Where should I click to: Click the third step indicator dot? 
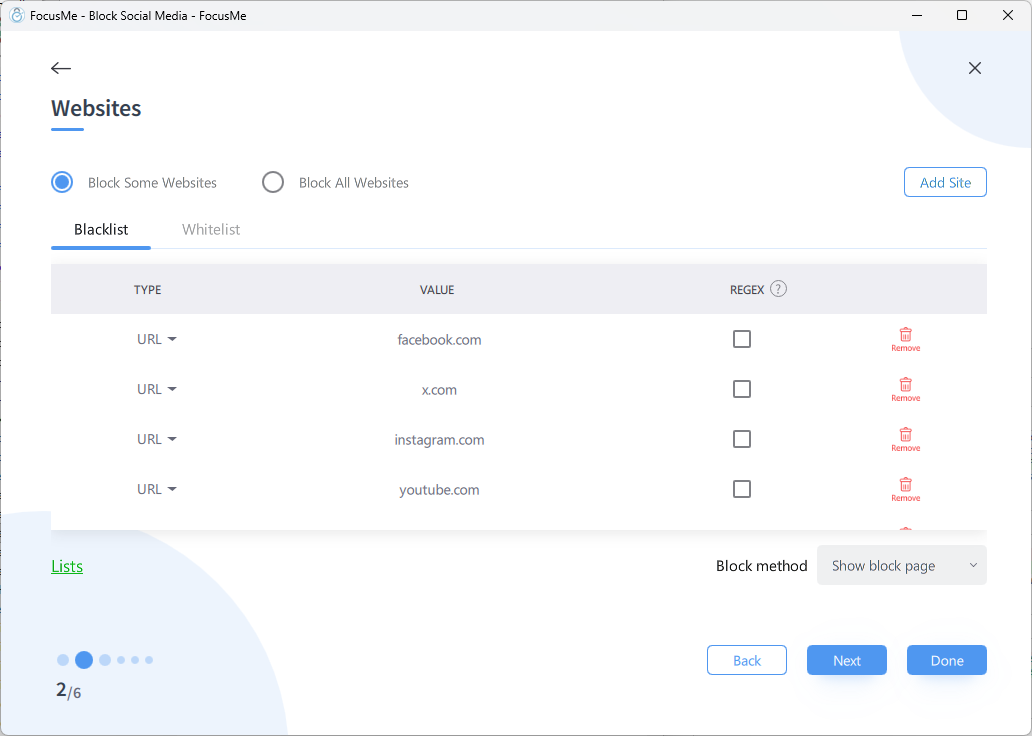click(105, 660)
